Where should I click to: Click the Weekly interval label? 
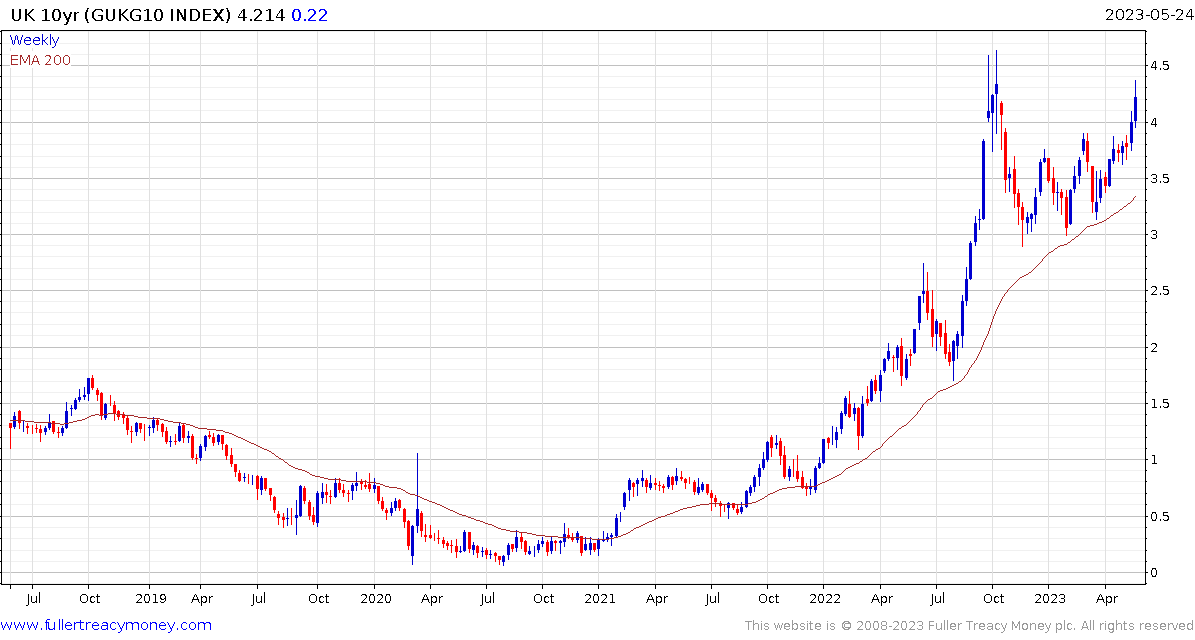(x=34, y=40)
